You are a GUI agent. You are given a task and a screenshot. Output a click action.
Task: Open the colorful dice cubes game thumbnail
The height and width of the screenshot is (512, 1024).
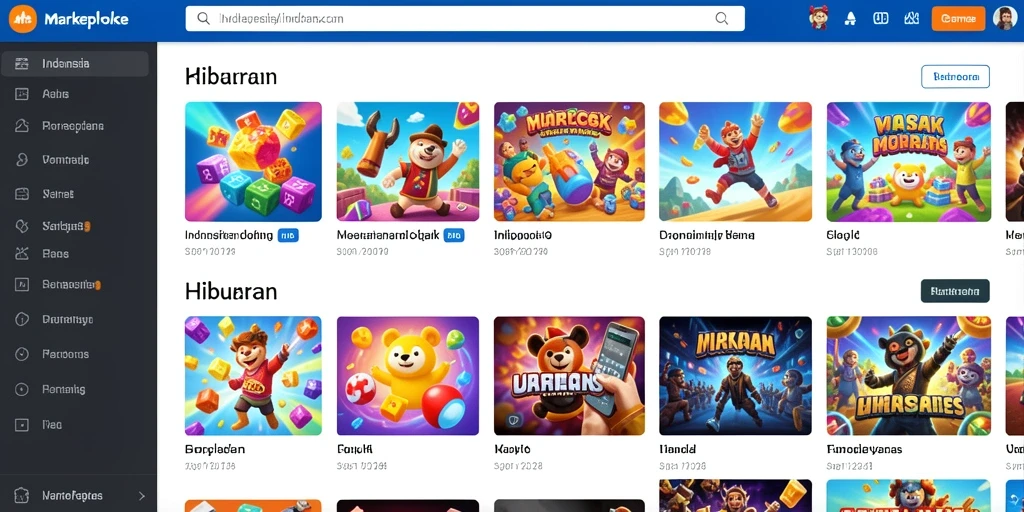253,162
